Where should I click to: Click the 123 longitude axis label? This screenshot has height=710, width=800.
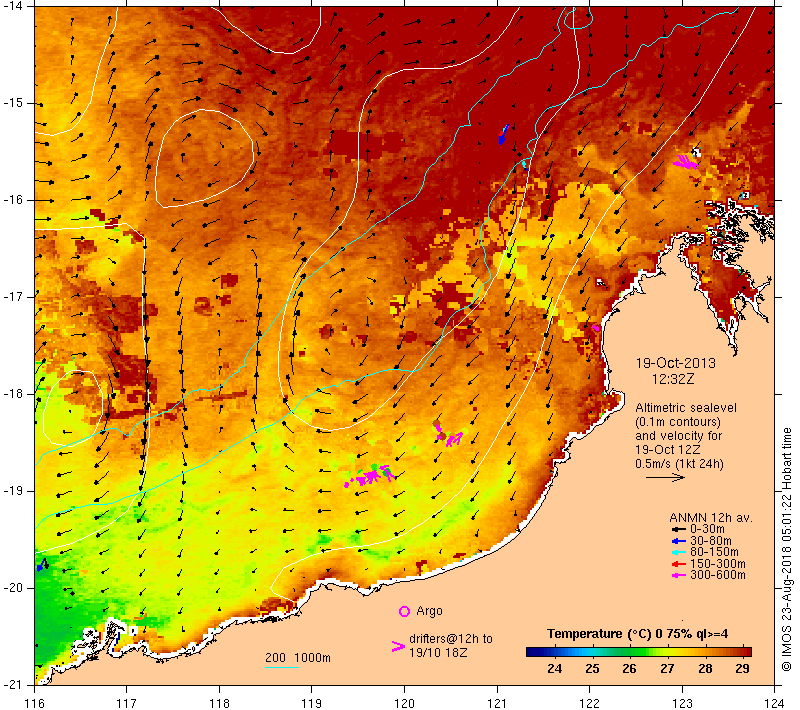point(682,703)
